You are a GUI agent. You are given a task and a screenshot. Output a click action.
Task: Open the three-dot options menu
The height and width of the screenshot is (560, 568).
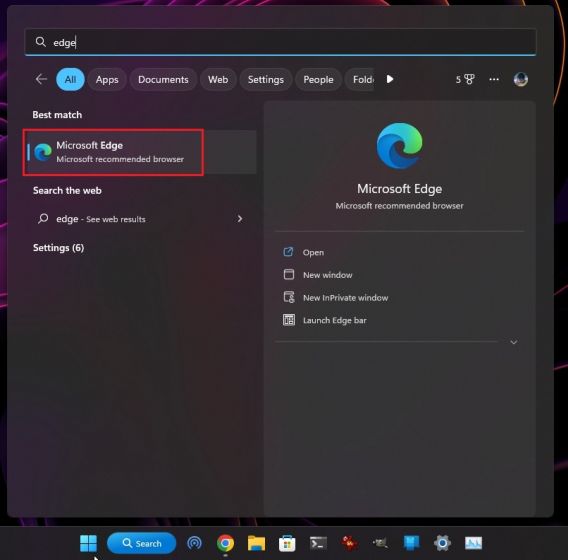pyautogui.click(x=494, y=79)
